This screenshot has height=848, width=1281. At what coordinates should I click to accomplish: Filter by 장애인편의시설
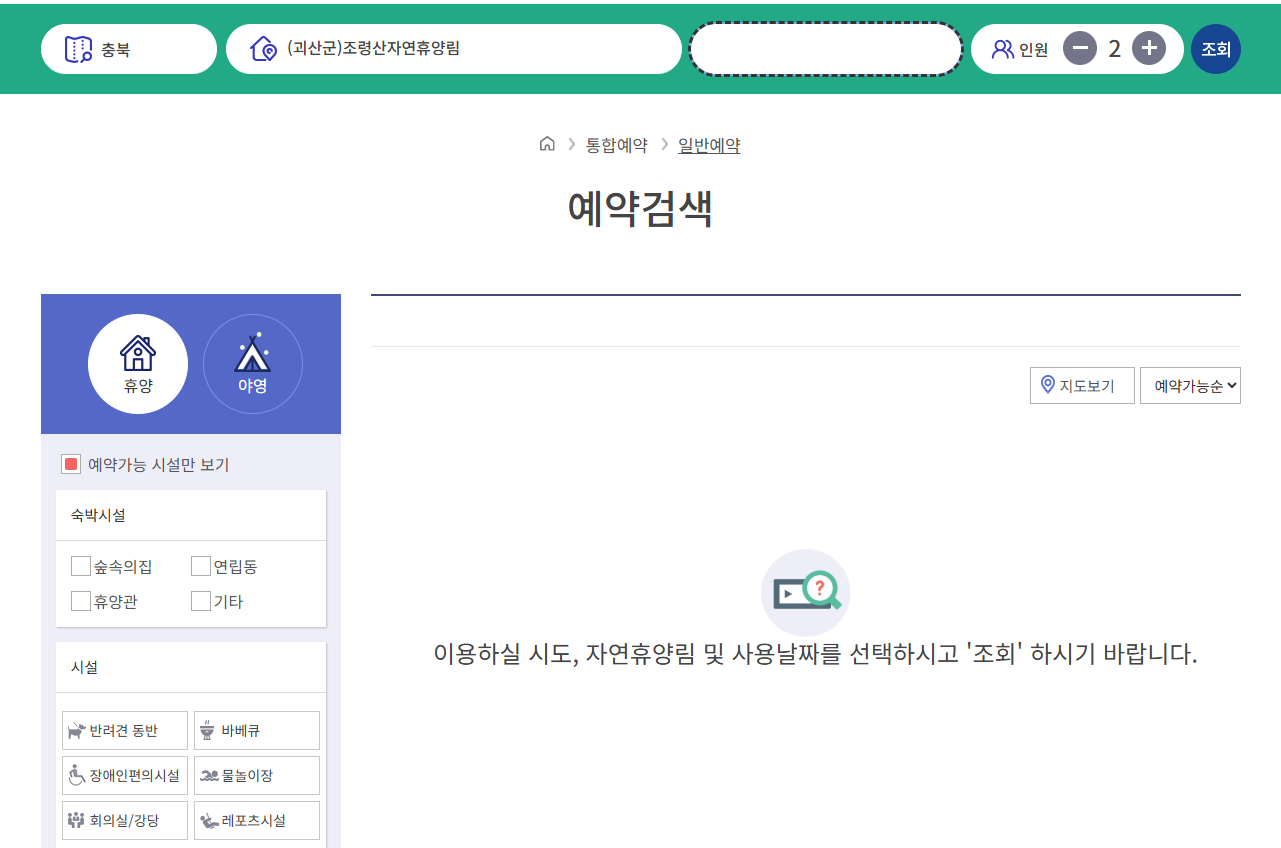[x=125, y=775]
